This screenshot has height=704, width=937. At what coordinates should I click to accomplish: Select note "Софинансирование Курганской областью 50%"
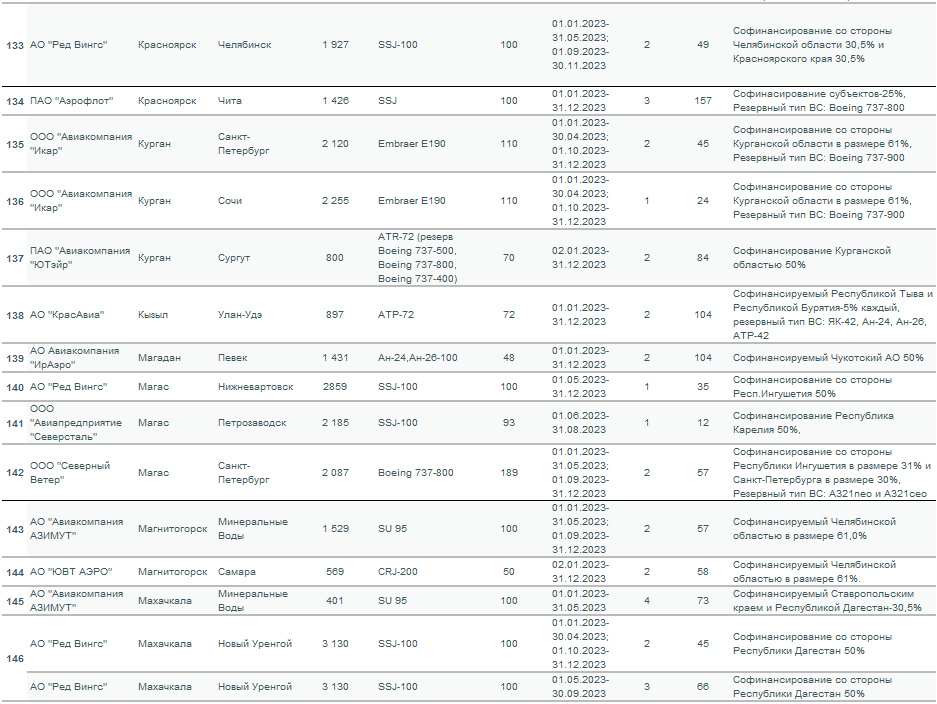812,258
